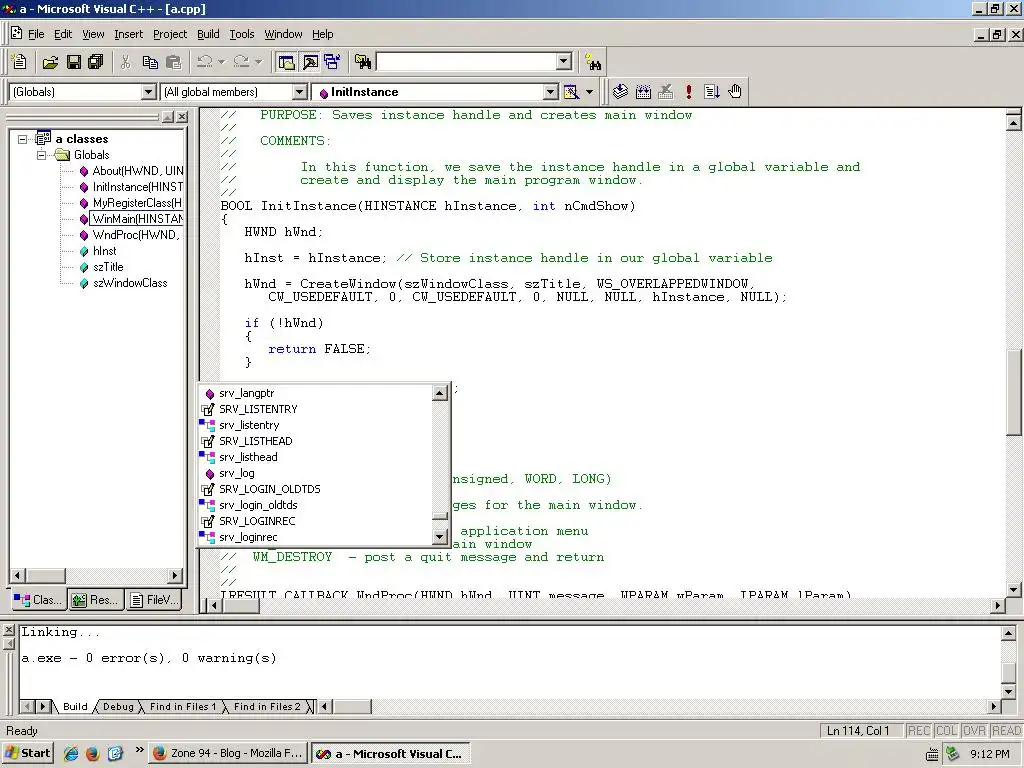Select WndProc in class tree
The height and width of the screenshot is (768, 1024).
point(130,235)
